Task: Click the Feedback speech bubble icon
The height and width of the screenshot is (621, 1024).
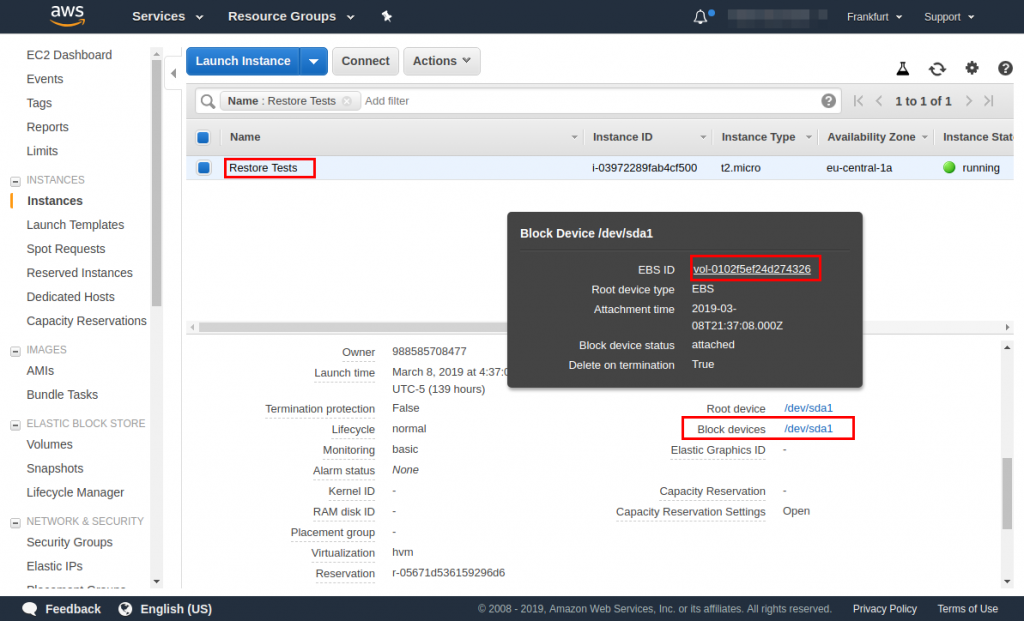Action: coord(30,608)
